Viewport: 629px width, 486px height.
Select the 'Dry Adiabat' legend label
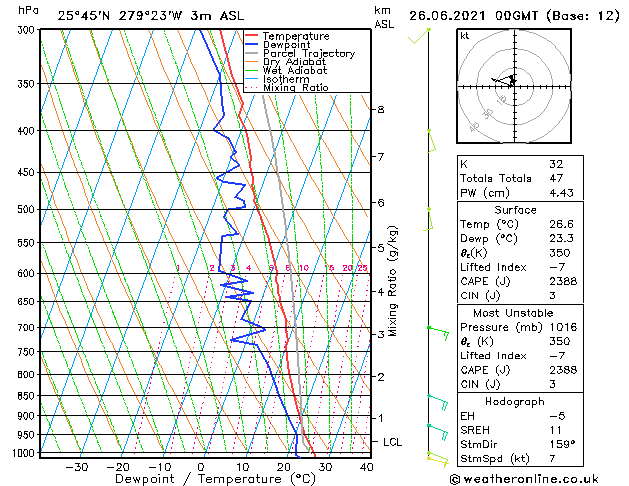(x=294, y=62)
